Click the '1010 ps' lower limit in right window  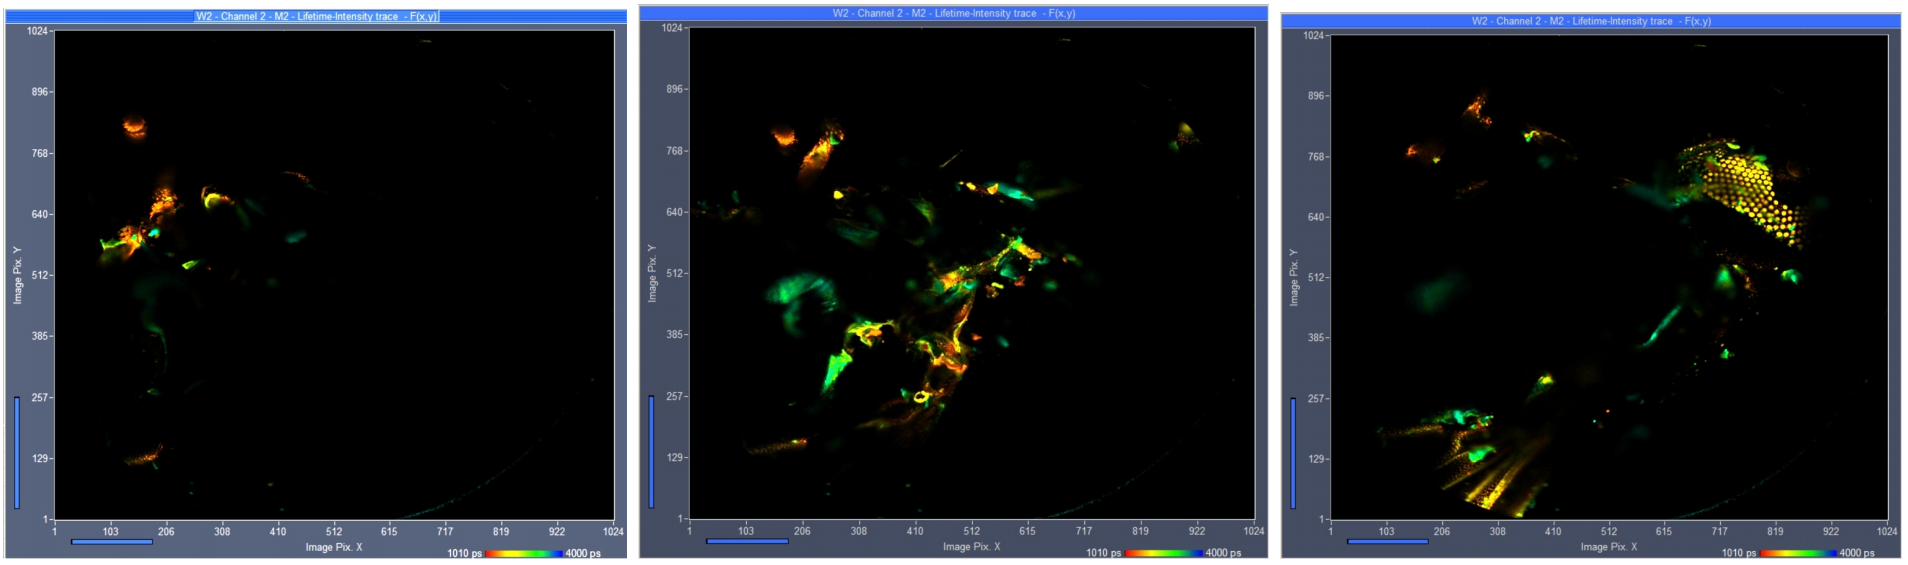[x=1739, y=552]
